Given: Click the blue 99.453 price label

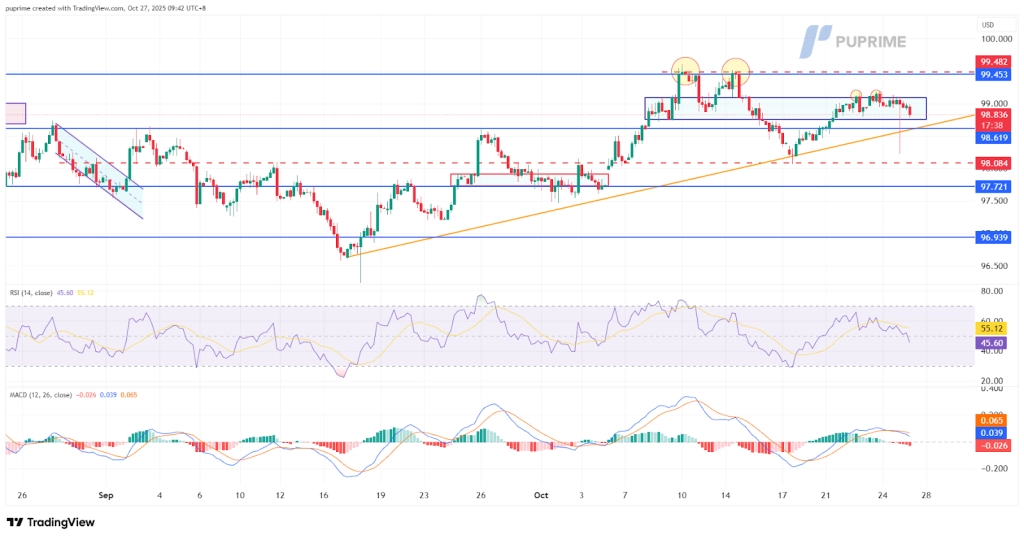Looking at the screenshot, I should [x=994, y=75].
